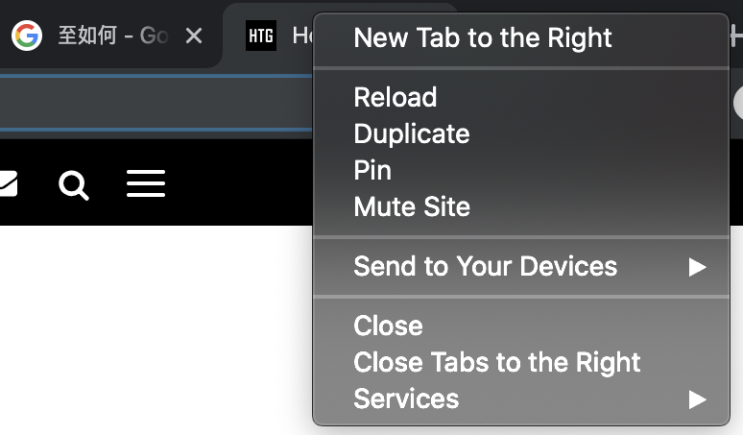Choose Close in the tab context menu

(388, 326)
